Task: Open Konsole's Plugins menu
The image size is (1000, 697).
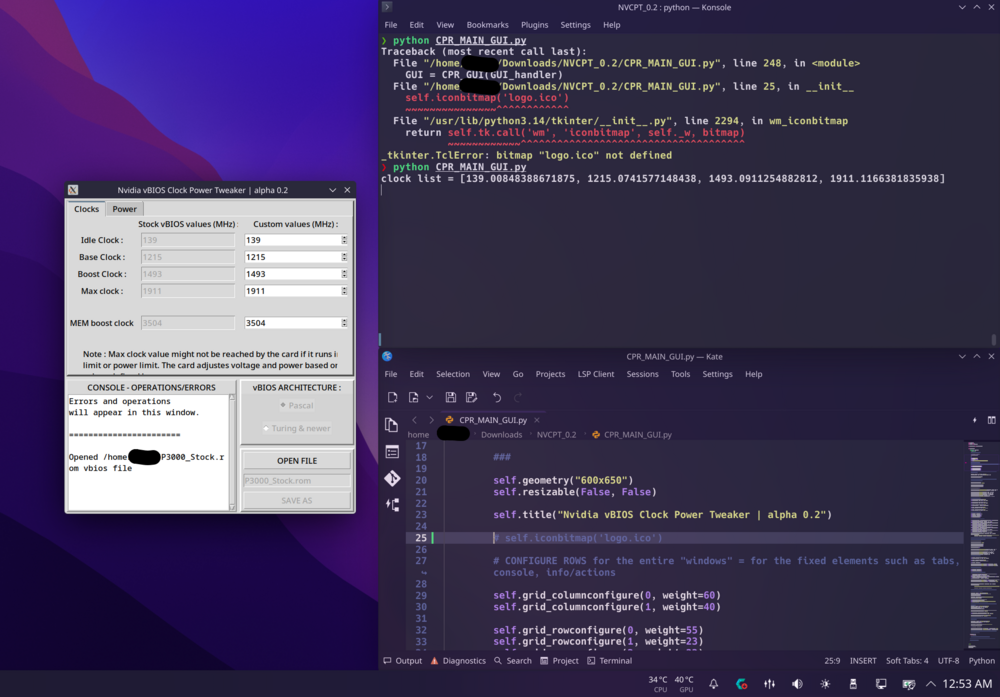Action: click(x=534, y=25)
